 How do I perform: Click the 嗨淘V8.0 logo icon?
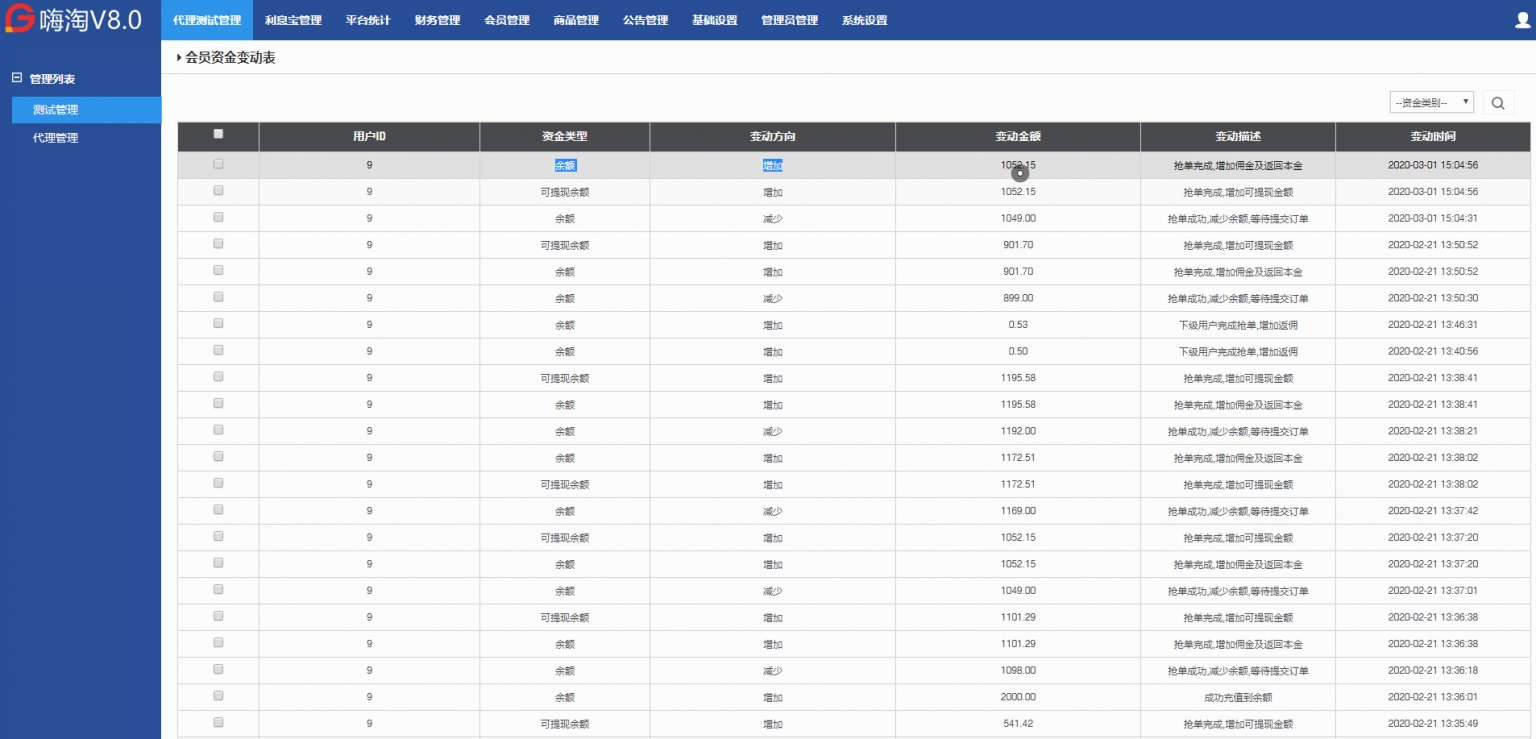18,19
